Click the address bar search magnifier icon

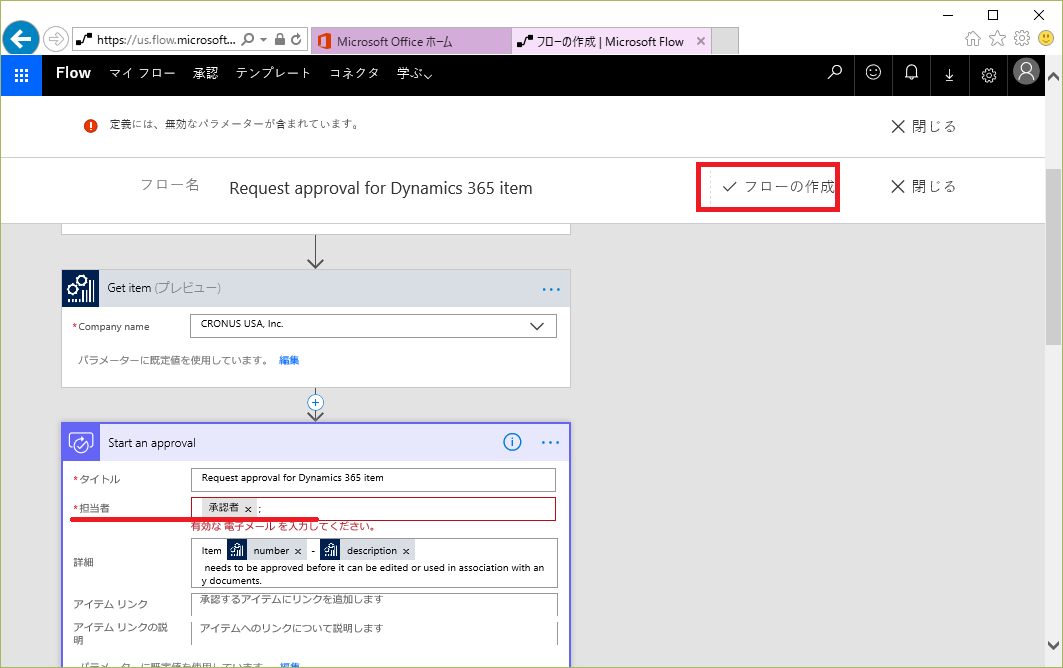coord(248,39)
